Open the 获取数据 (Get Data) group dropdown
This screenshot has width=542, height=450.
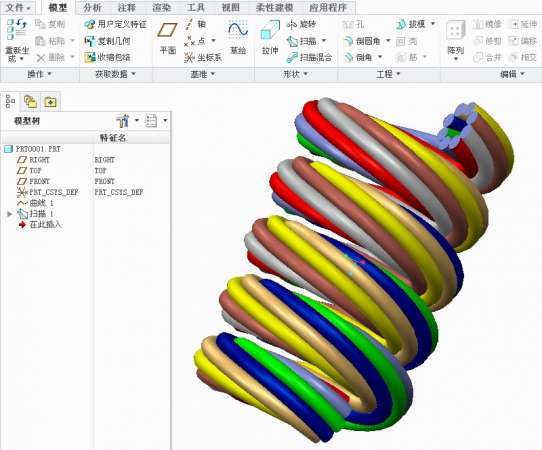[115, 74]
